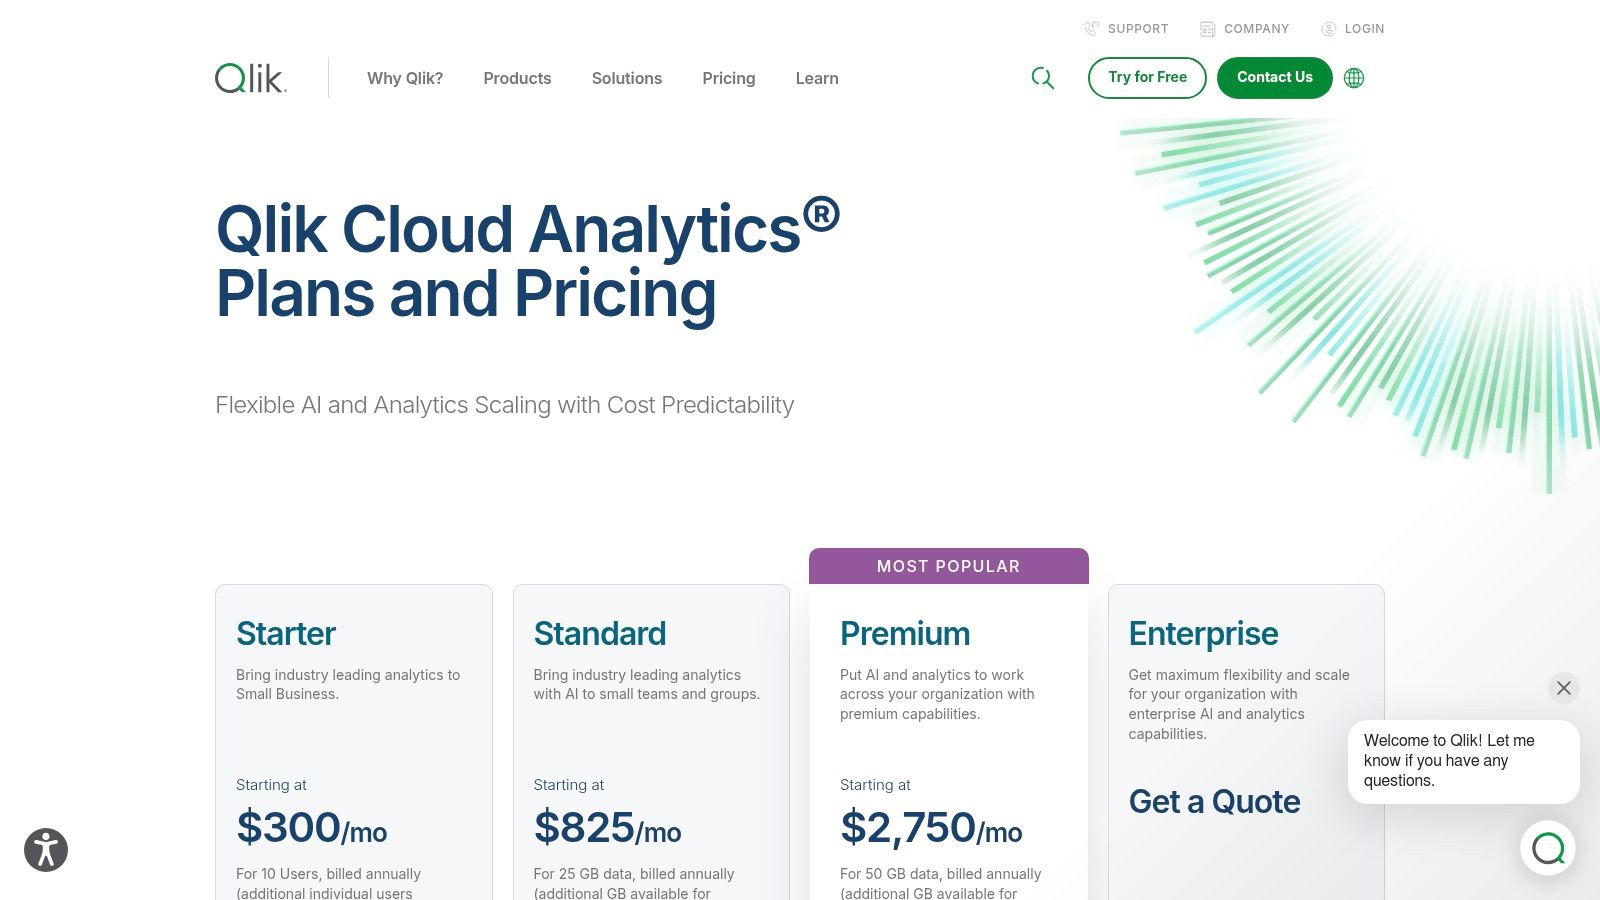Dismiss the chat welcome message
This screenshot has width=1600, height=900.
click(x=1563, y=688)
